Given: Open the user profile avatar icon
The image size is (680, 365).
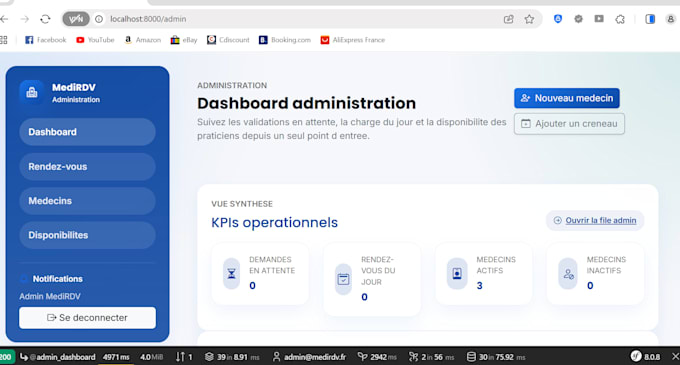Looking at the screenshot, I should click(670, 19).
